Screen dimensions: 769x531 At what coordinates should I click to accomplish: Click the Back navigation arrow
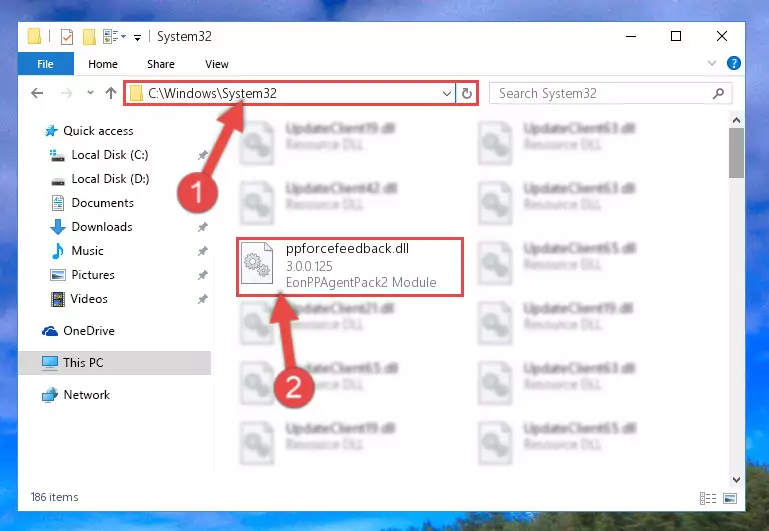(37, 93)
